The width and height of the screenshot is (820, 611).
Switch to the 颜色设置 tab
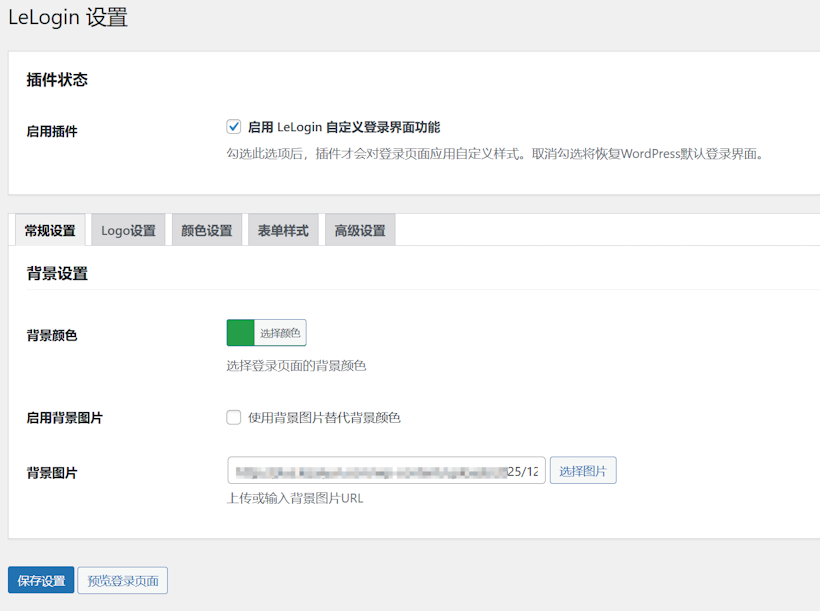[206, 230]
